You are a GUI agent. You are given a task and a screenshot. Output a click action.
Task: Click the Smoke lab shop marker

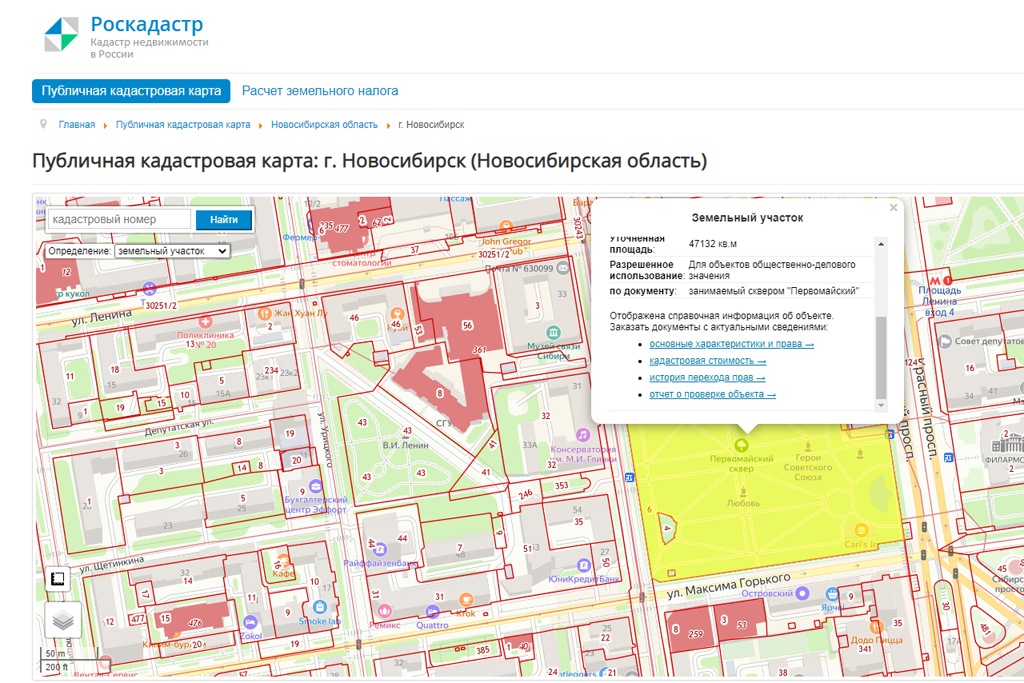pos(319,606)
